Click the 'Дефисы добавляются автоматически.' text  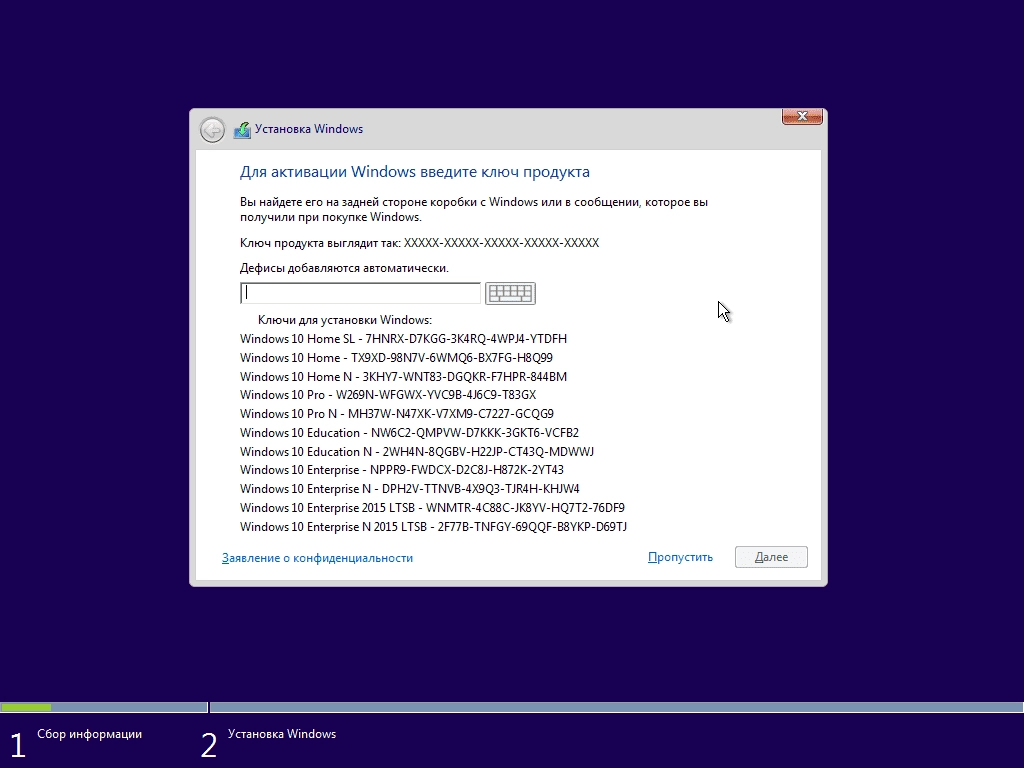pyautogui.click(x=344, y=268)
